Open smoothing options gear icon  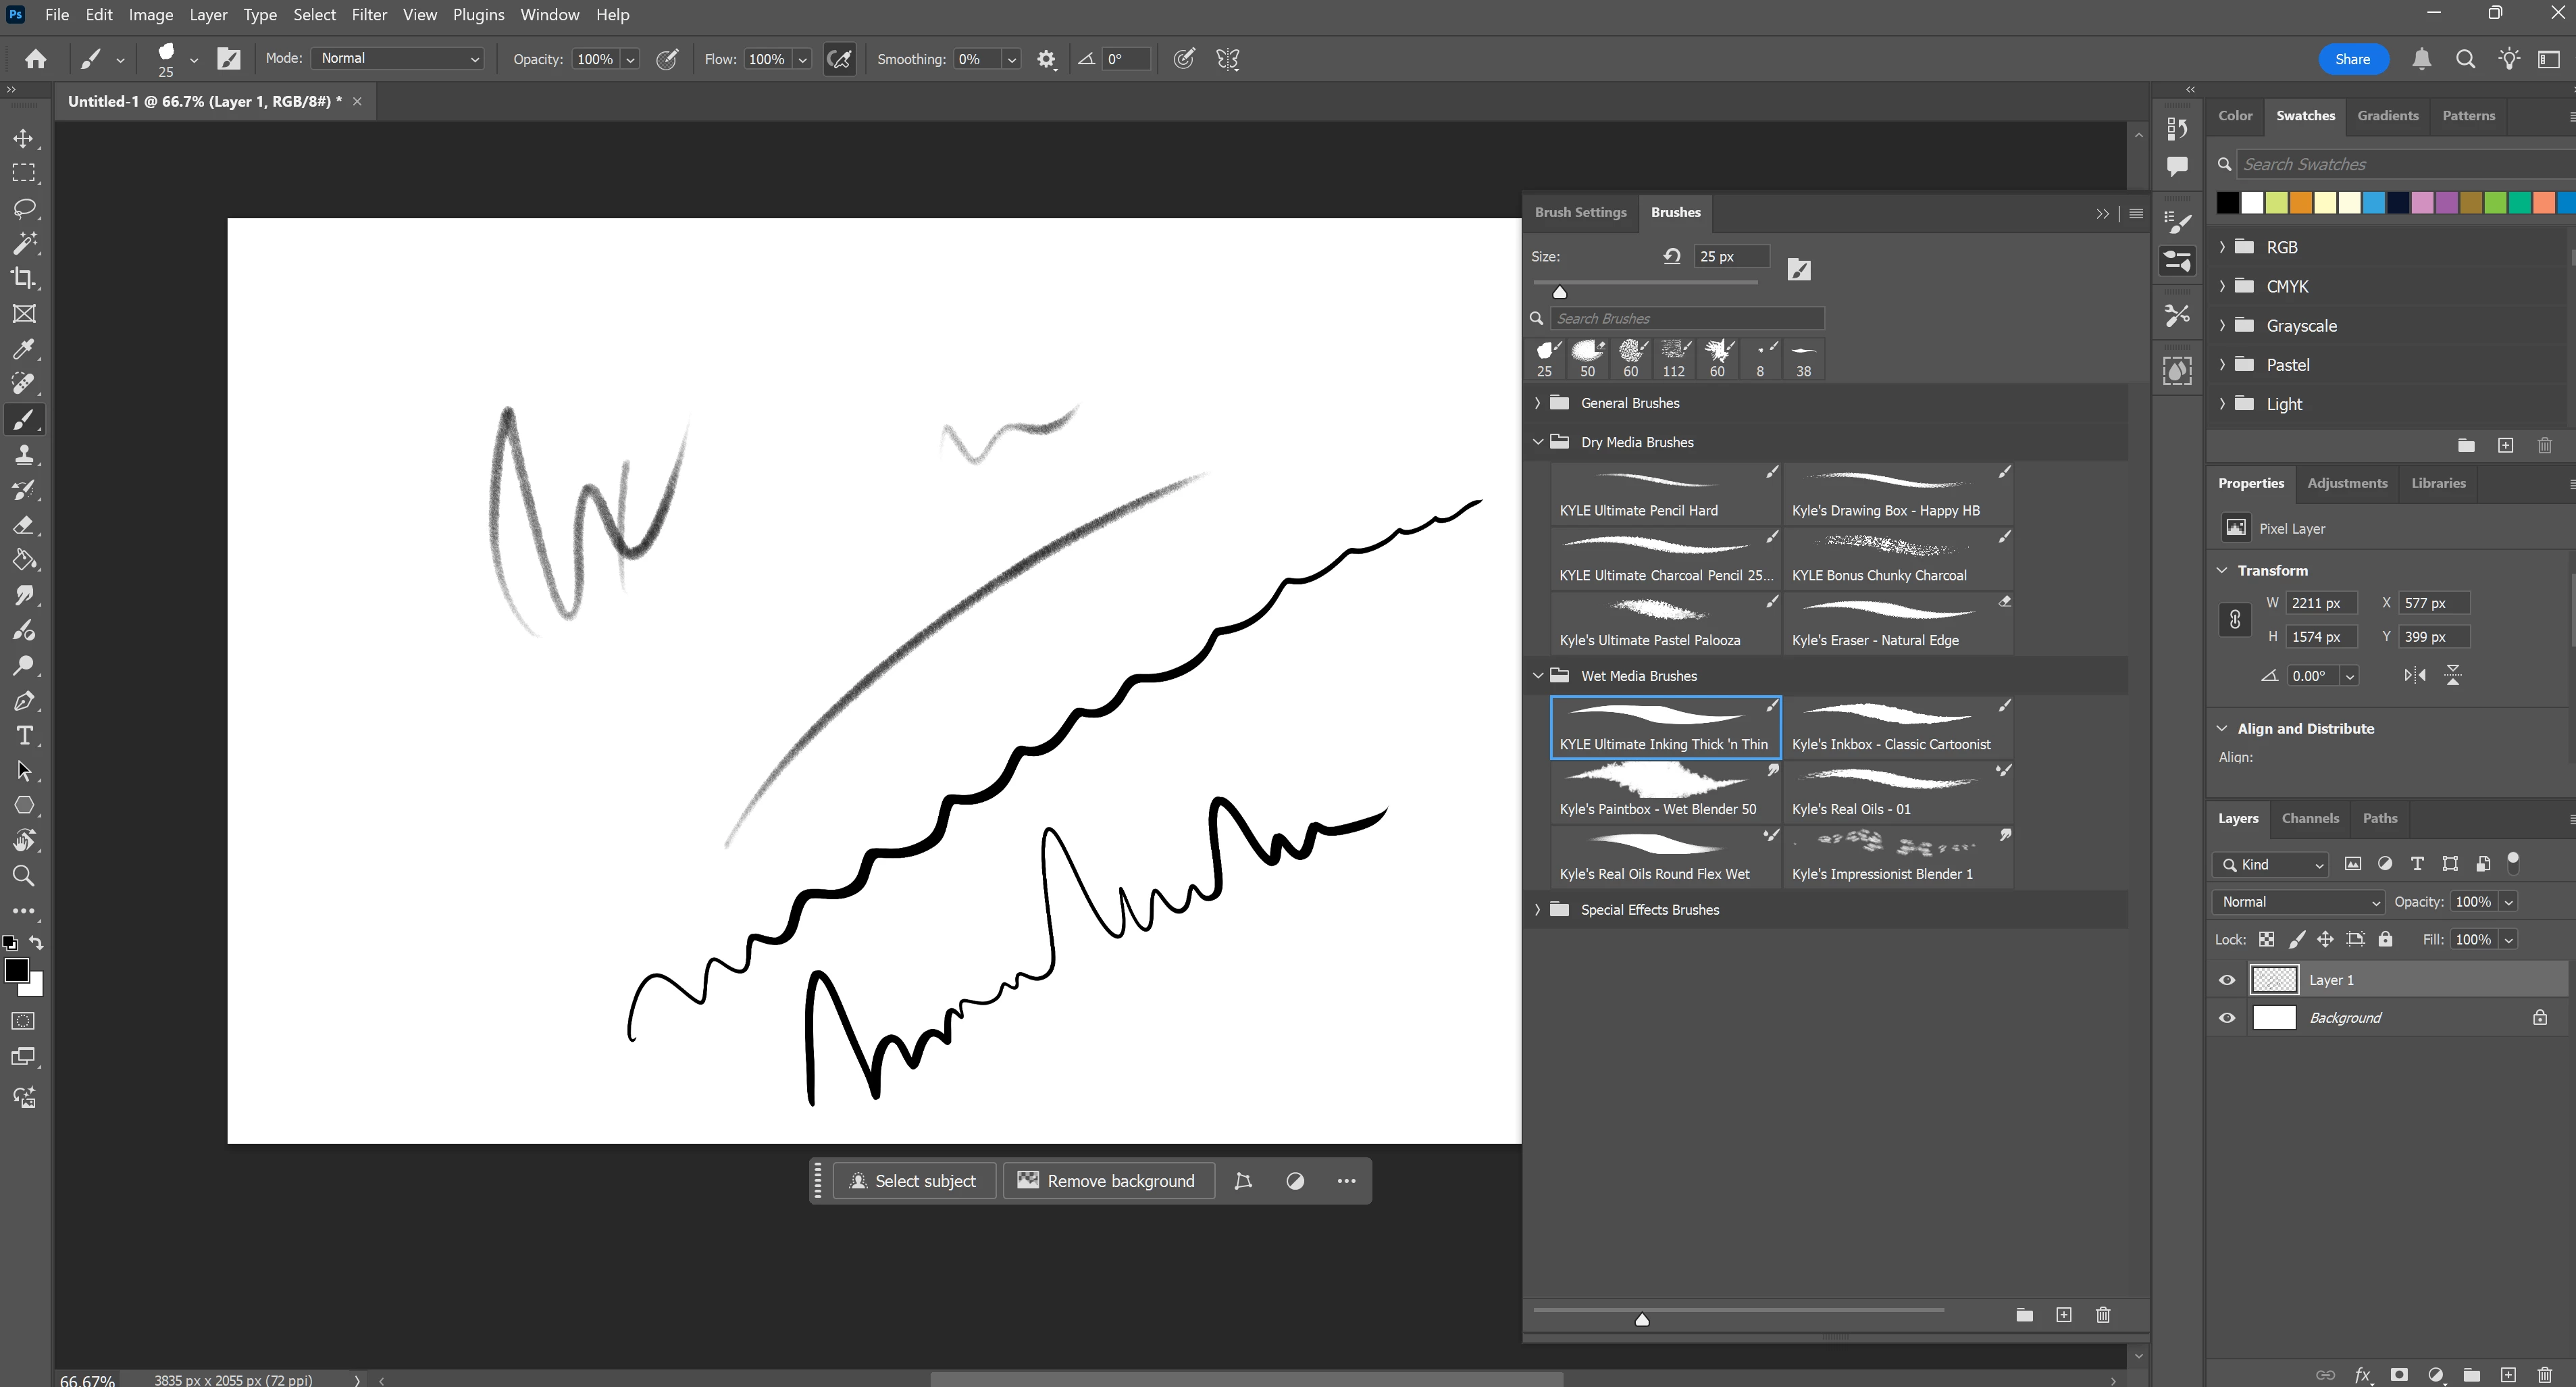[x=1046, y=59]
